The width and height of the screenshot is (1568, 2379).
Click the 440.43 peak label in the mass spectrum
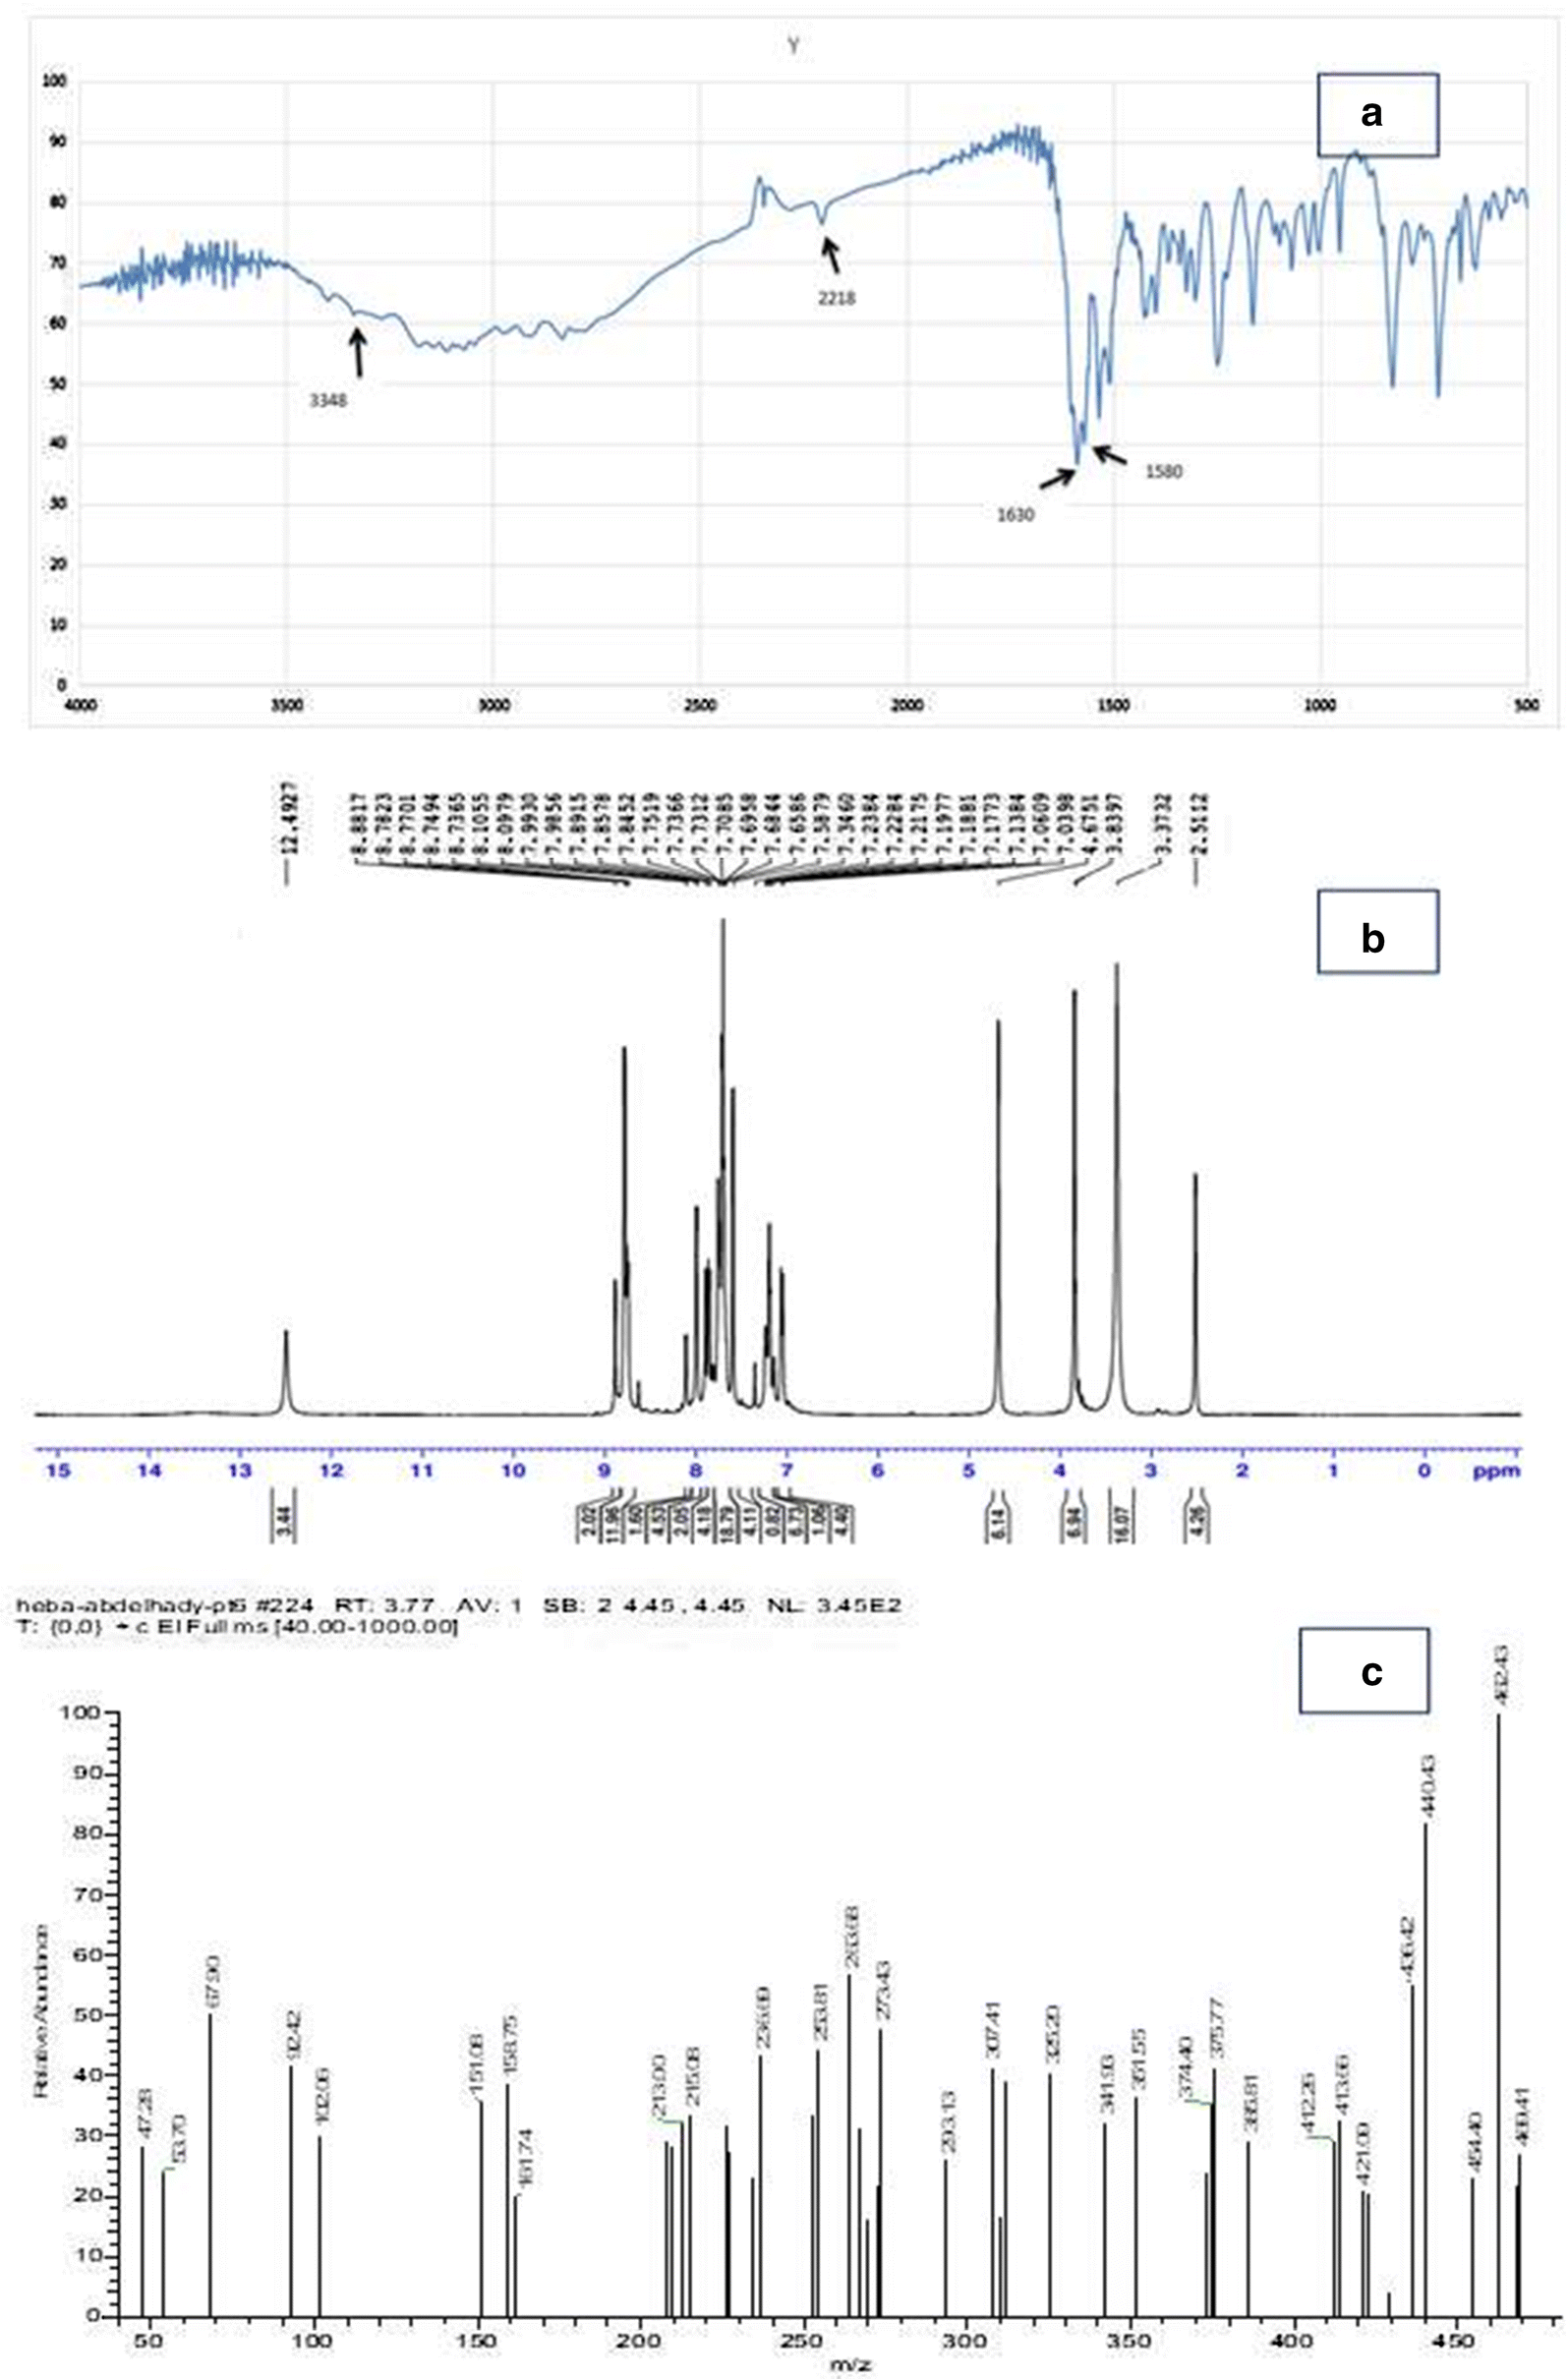tap(1428, 1788)
